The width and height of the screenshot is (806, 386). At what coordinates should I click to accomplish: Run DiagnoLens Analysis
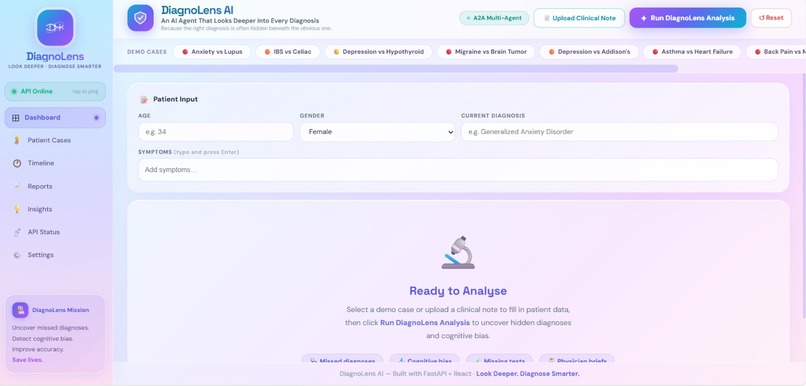(688, 18)
